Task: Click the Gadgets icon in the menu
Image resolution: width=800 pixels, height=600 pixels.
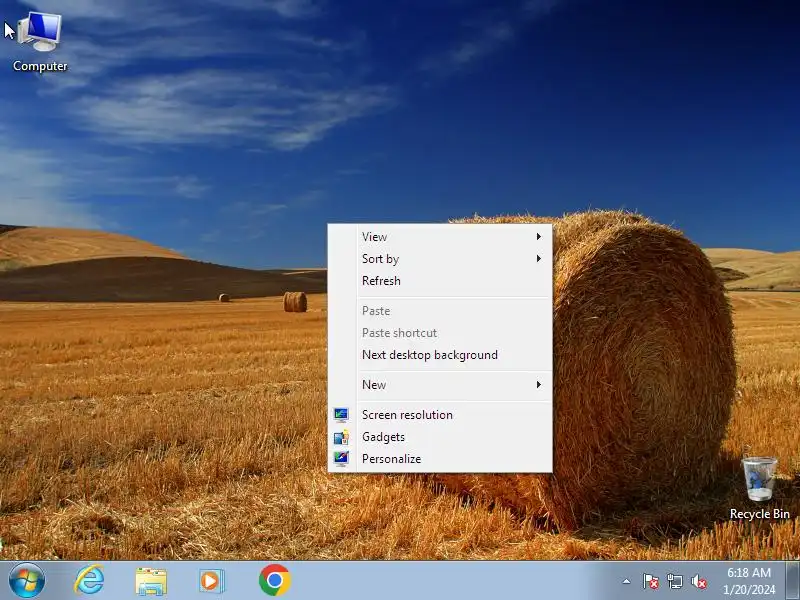Action: point(341,437)
